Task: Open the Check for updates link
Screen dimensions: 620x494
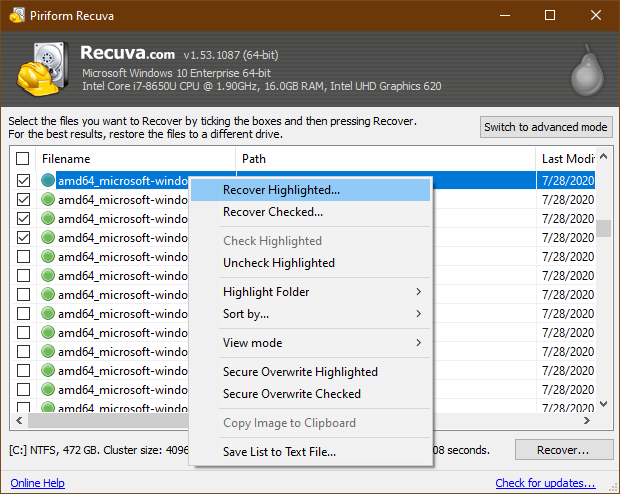Action: click(x=545, y=483)
